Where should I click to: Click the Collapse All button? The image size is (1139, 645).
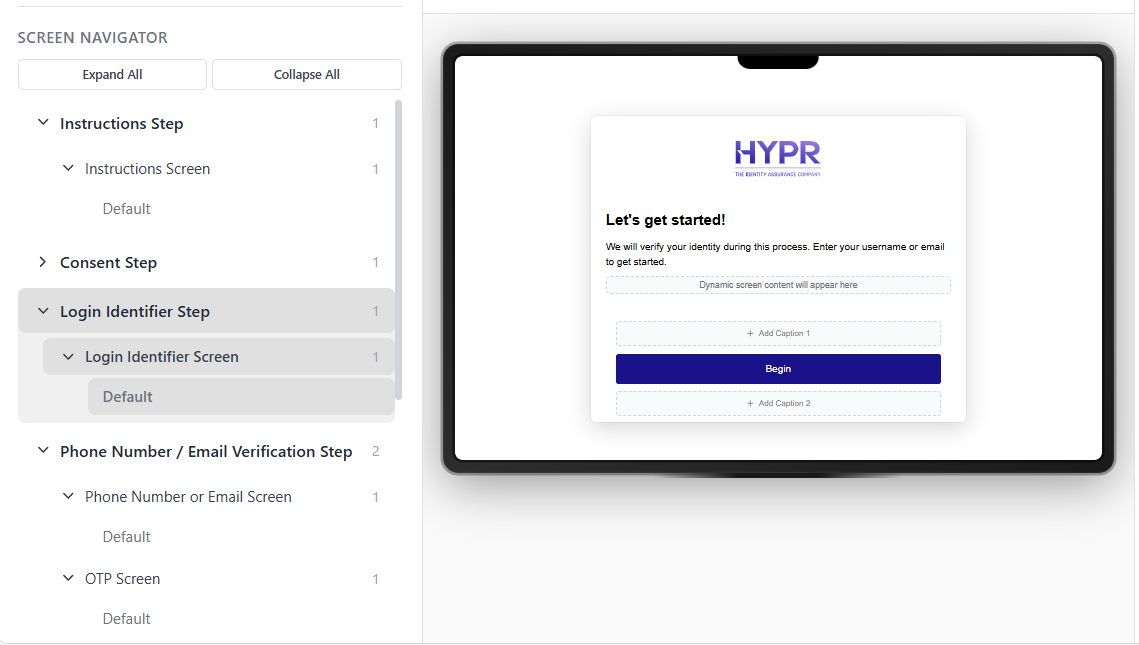coord(306,75)
